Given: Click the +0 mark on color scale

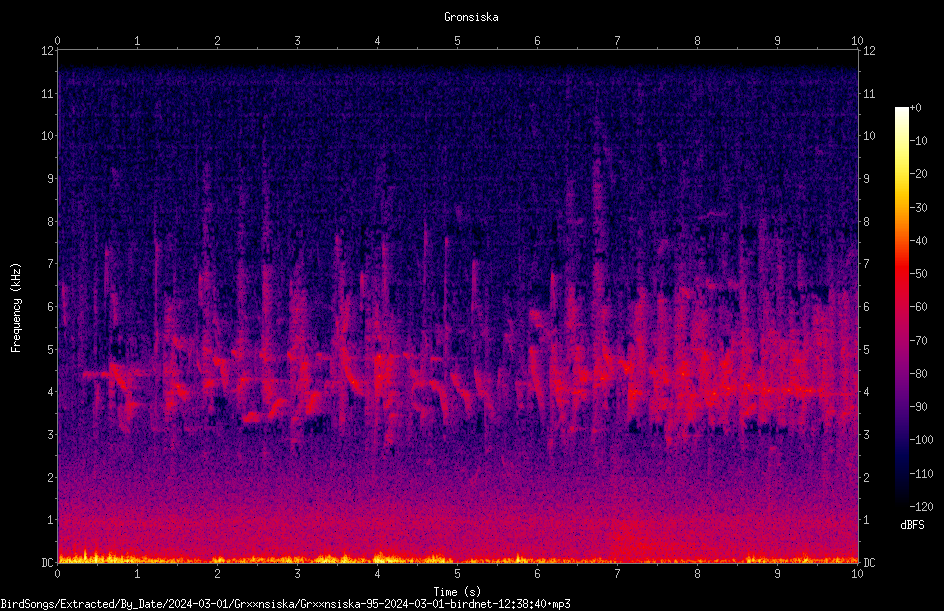Looking at the screenshot, I should click(915, 108).
